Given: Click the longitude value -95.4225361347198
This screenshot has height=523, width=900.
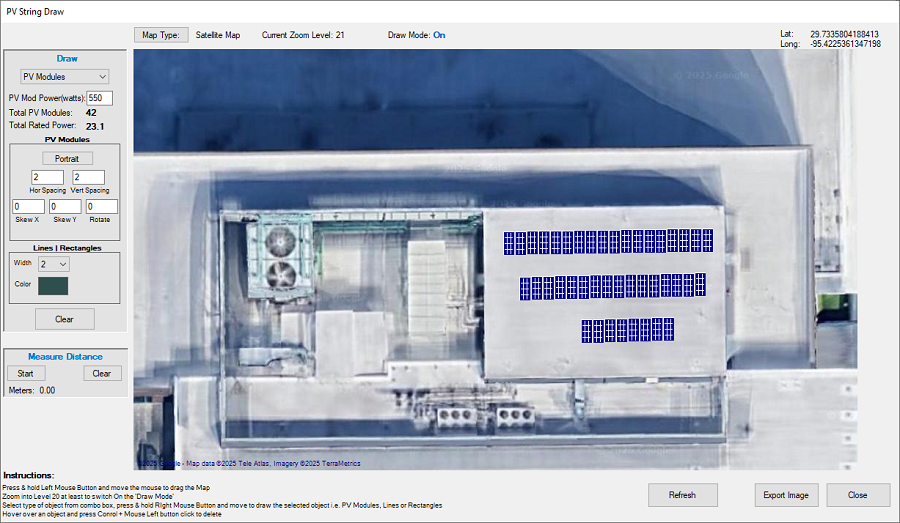Looking at the screenshot, I should (x=845, y=44).
